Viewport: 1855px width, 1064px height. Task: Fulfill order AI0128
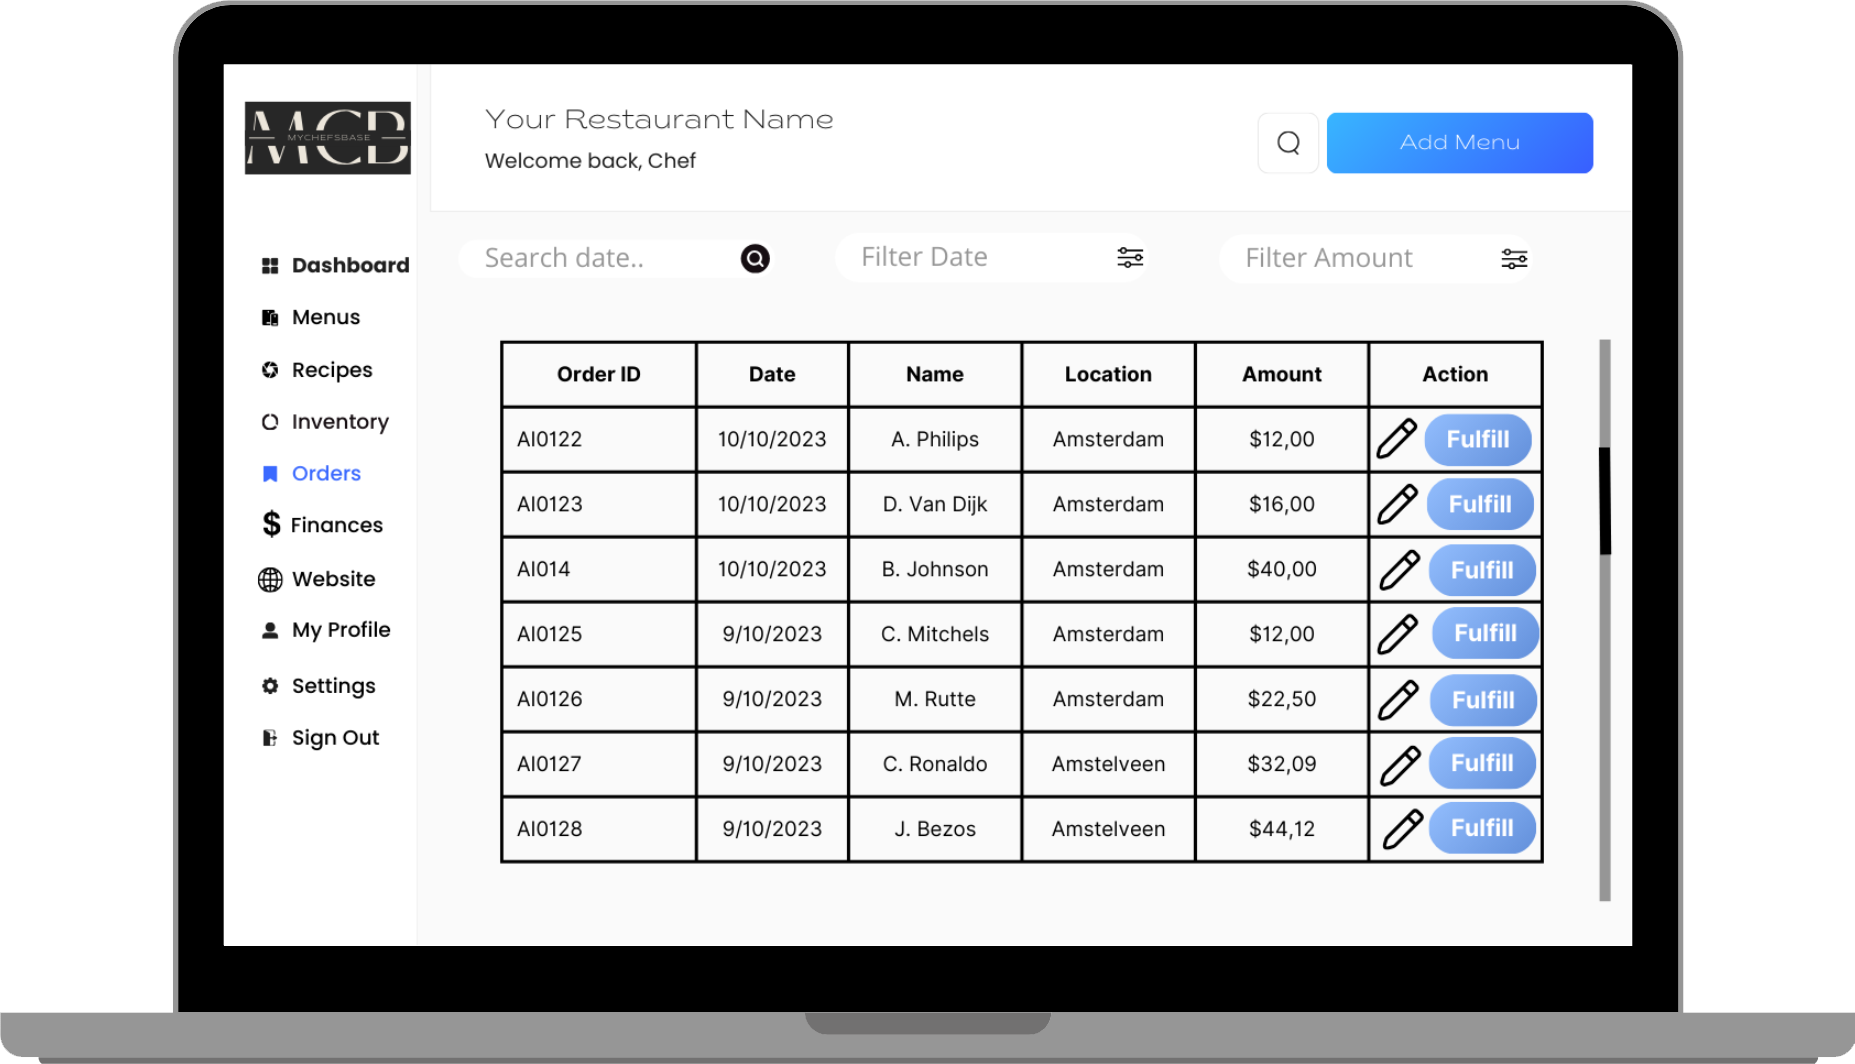tap(1482, 828)
